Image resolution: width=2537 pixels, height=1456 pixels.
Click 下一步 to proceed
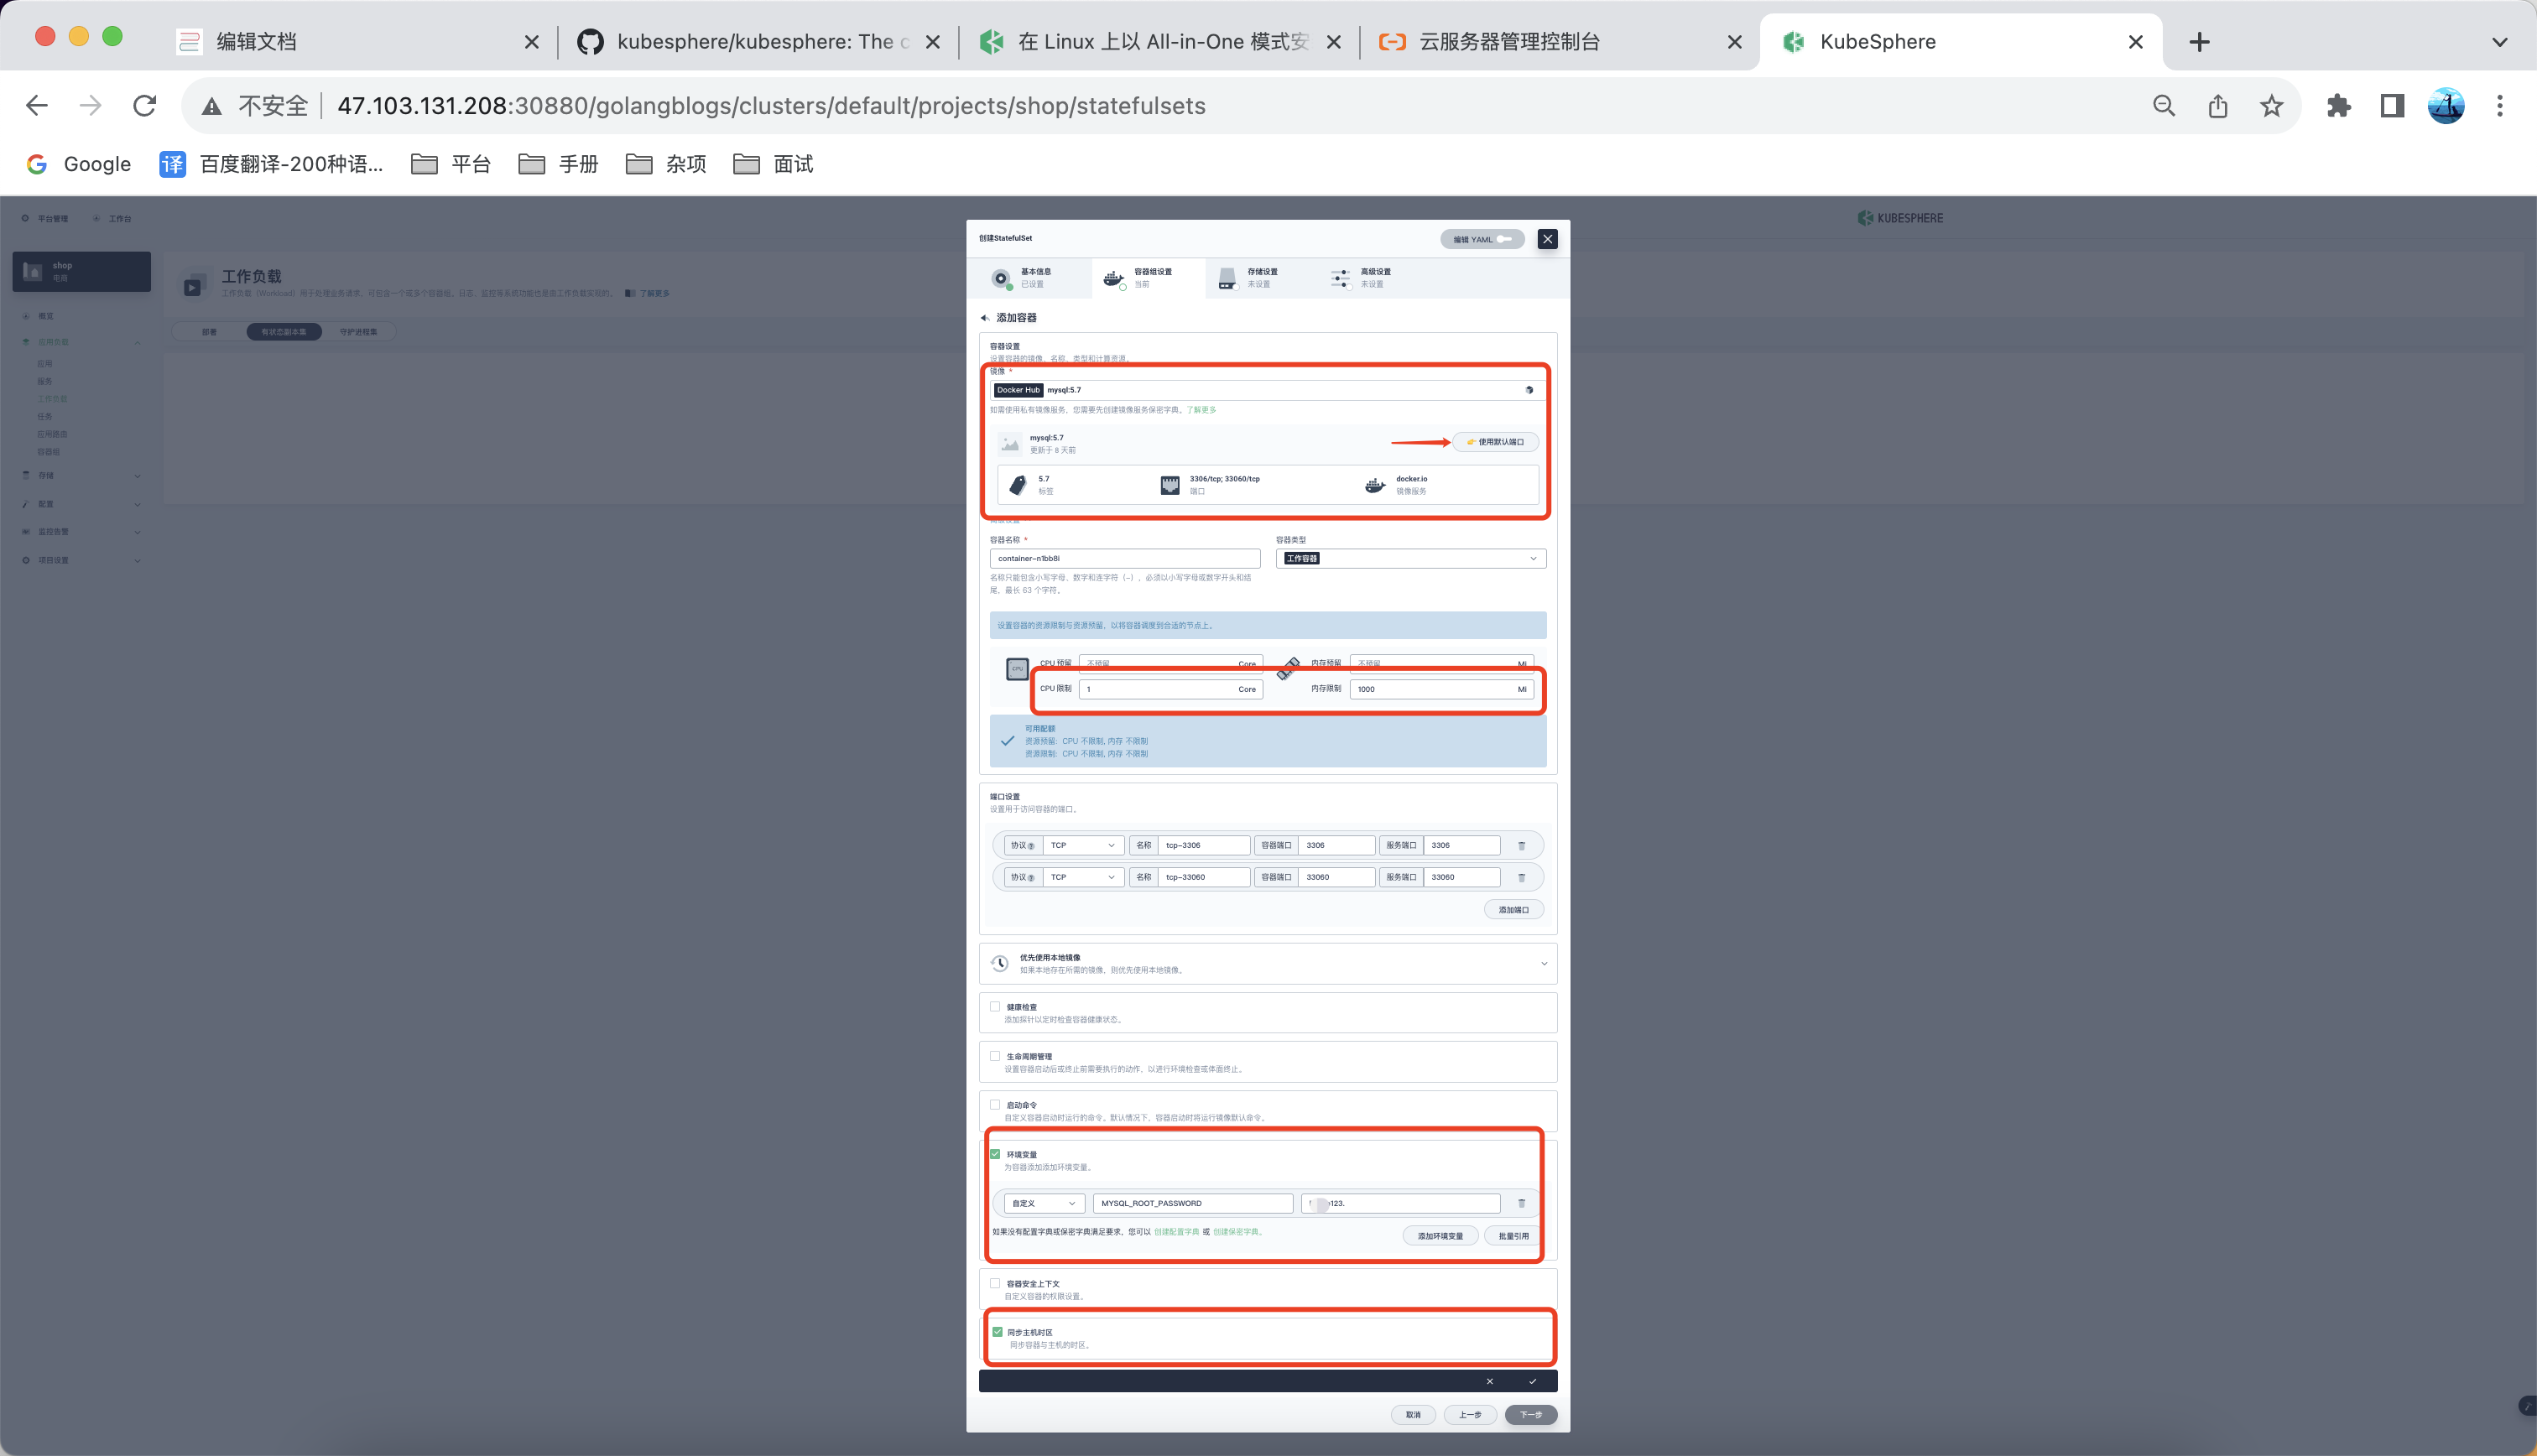pyautogui.click(x=1531, y=1415)
